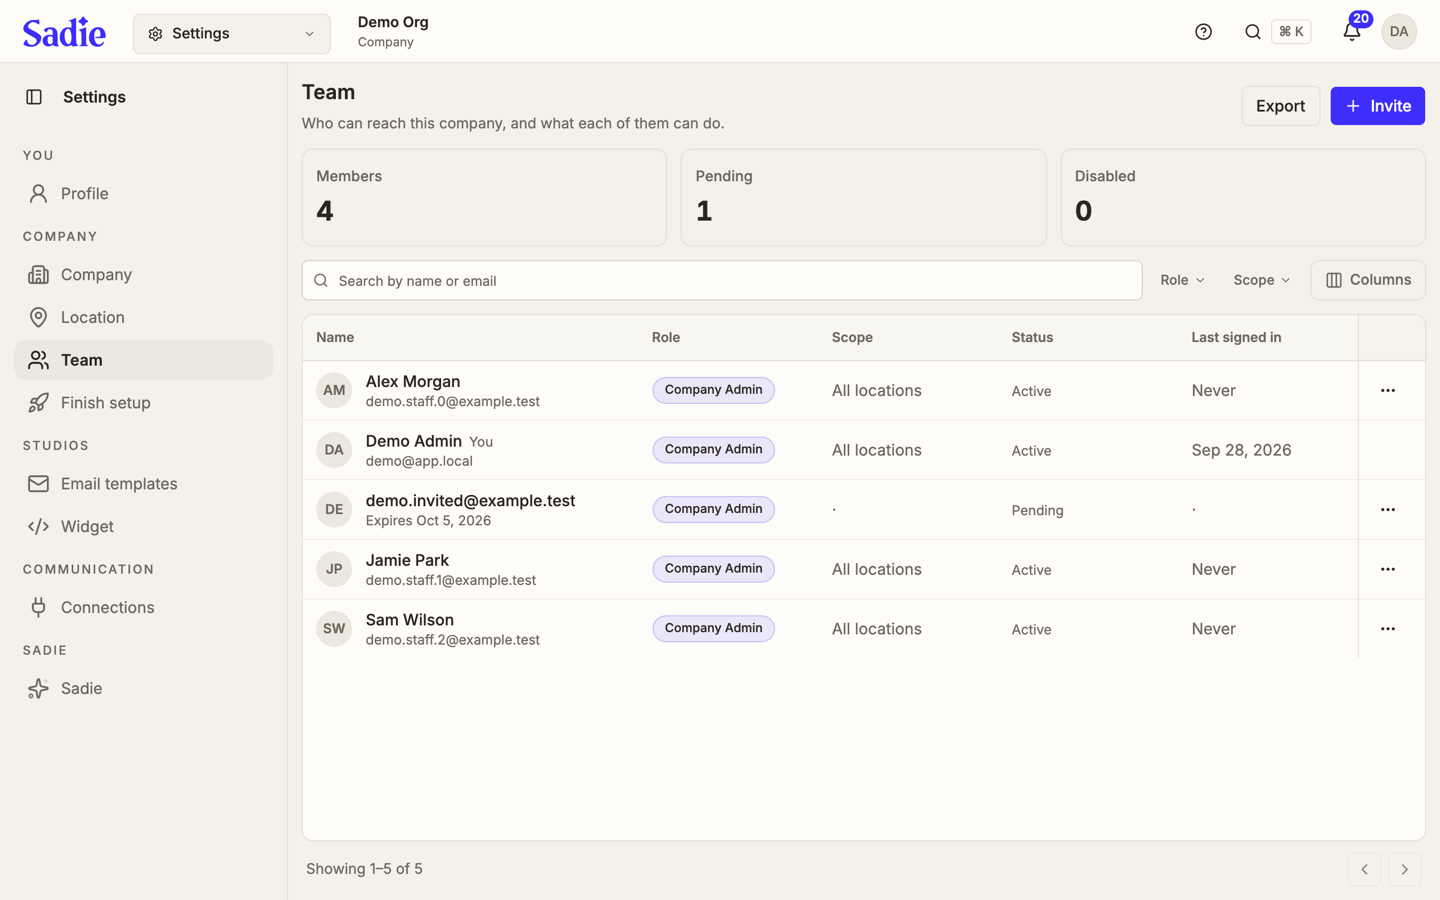The image size is (1440, 900).
Task: Open Email templates
Action: coord(143,484)
